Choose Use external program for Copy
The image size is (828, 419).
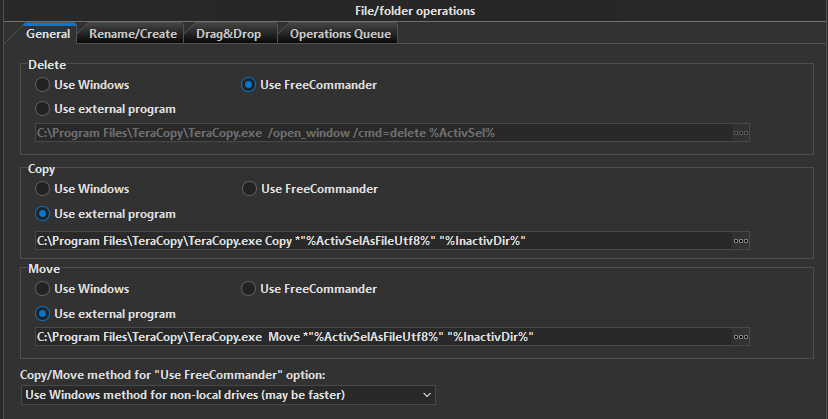pyautogui.click(x=43, y=214)
